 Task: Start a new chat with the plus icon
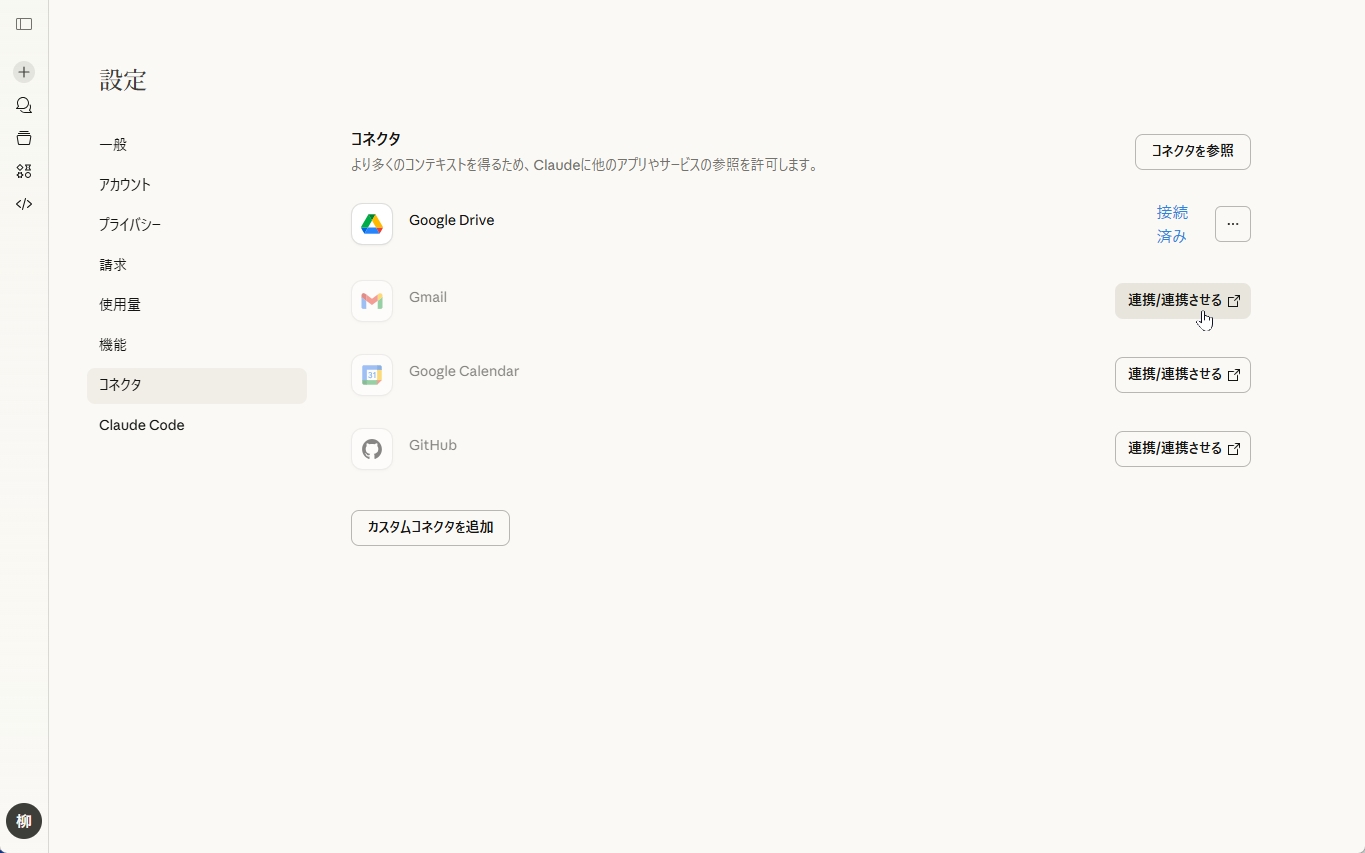click(x=23, y=71)
